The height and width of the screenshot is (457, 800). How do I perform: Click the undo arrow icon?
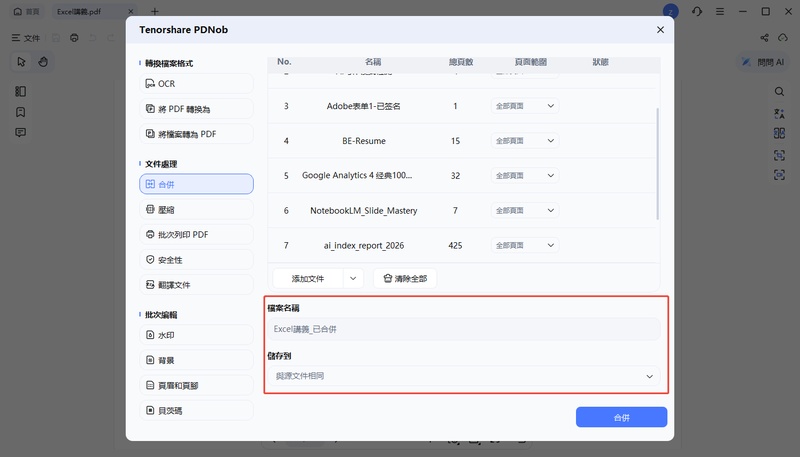click(x=92, y=38)
